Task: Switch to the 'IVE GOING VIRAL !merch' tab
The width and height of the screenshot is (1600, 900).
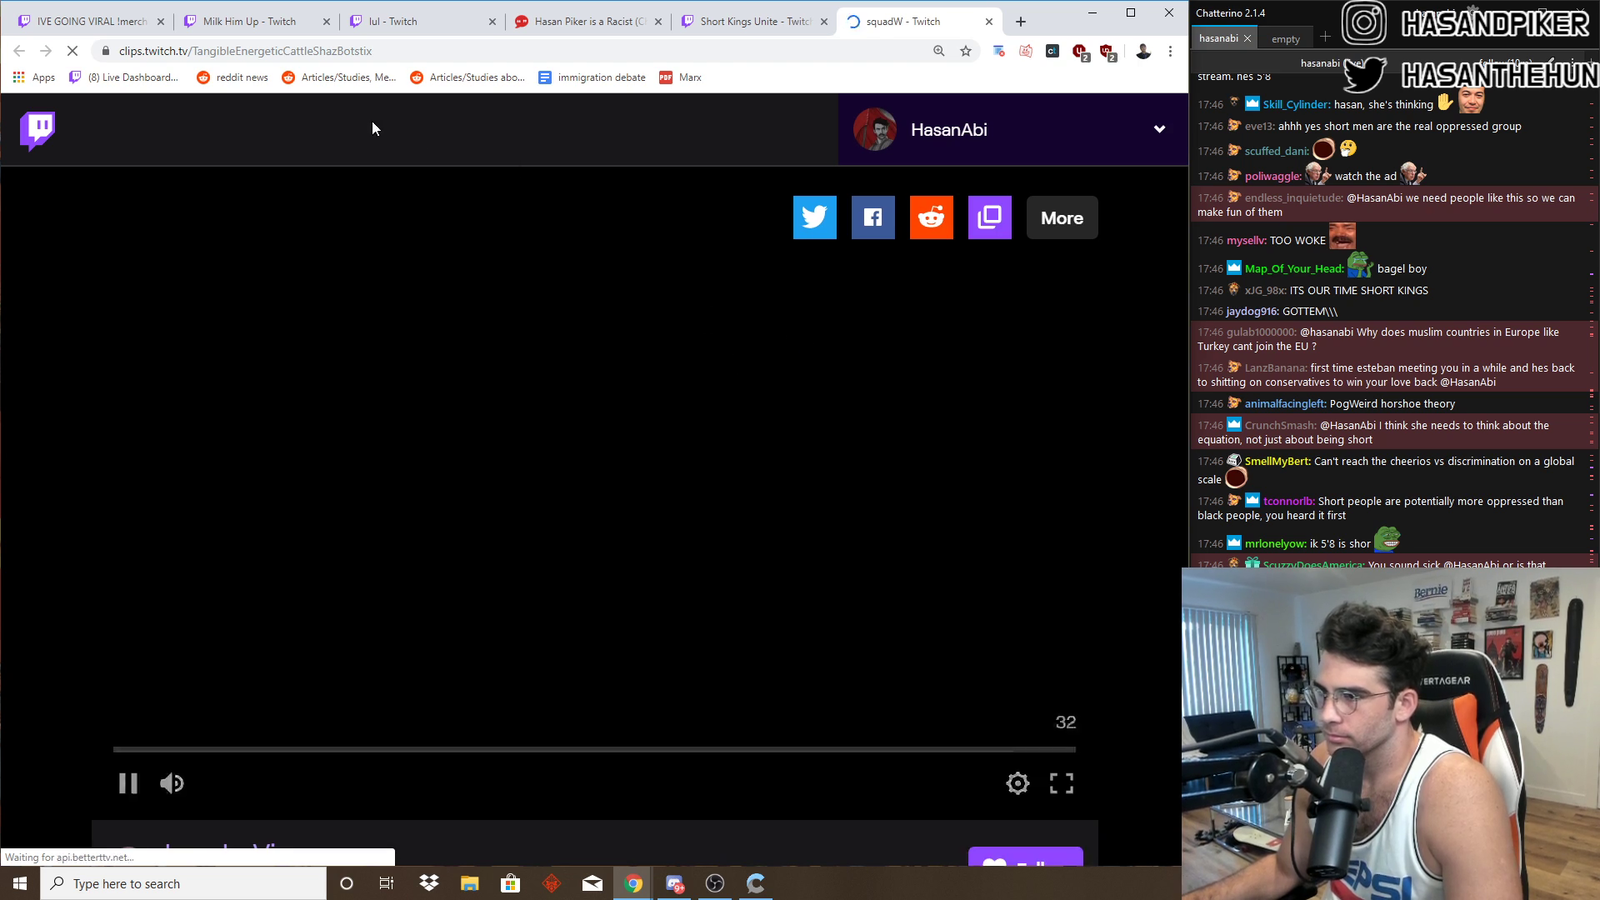Action: 92,21
